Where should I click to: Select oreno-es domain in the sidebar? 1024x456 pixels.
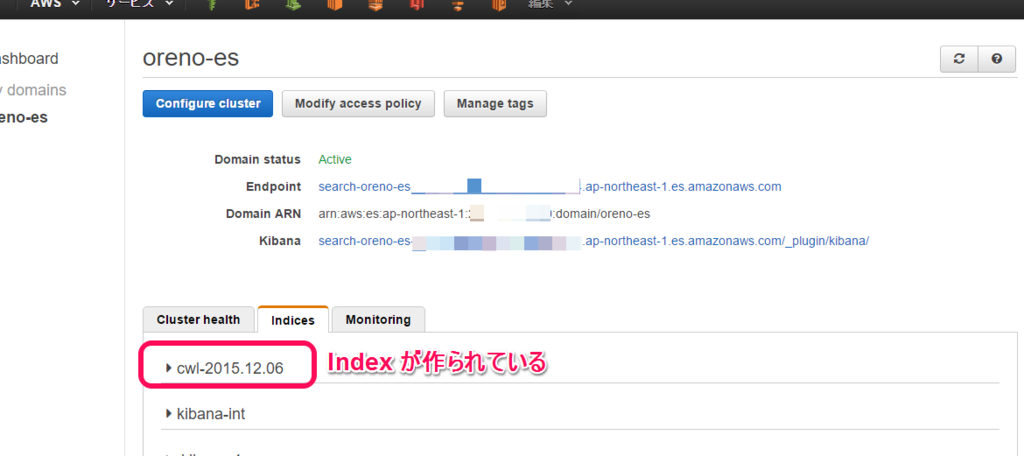(x=24, y=118)
